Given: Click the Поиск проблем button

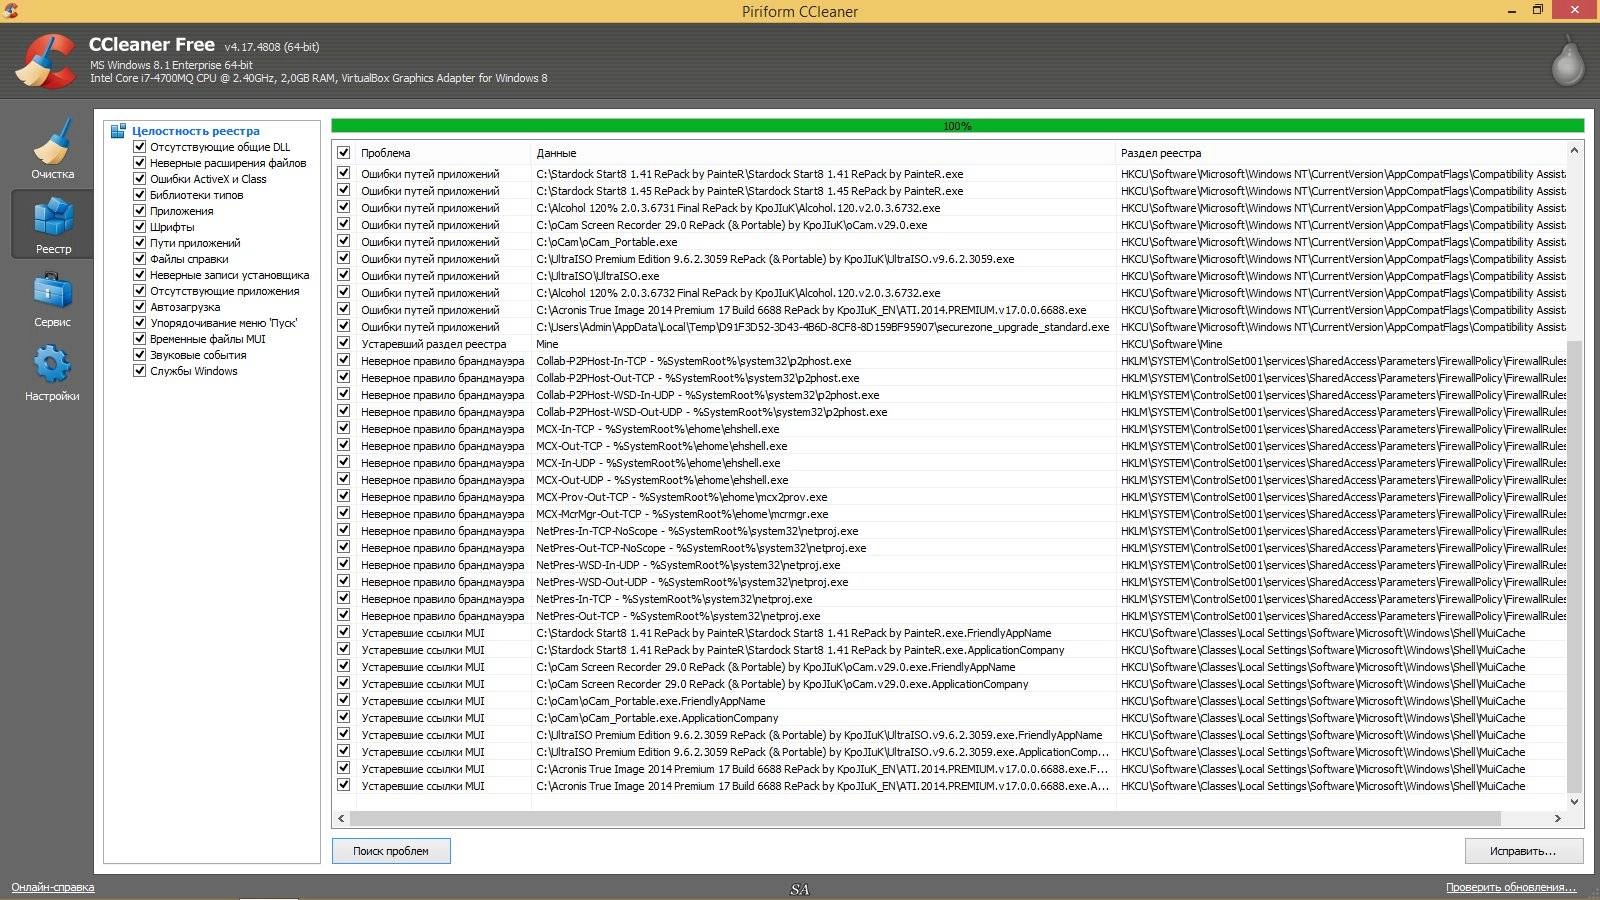Looking at the screenshot, I should [391, 851].
